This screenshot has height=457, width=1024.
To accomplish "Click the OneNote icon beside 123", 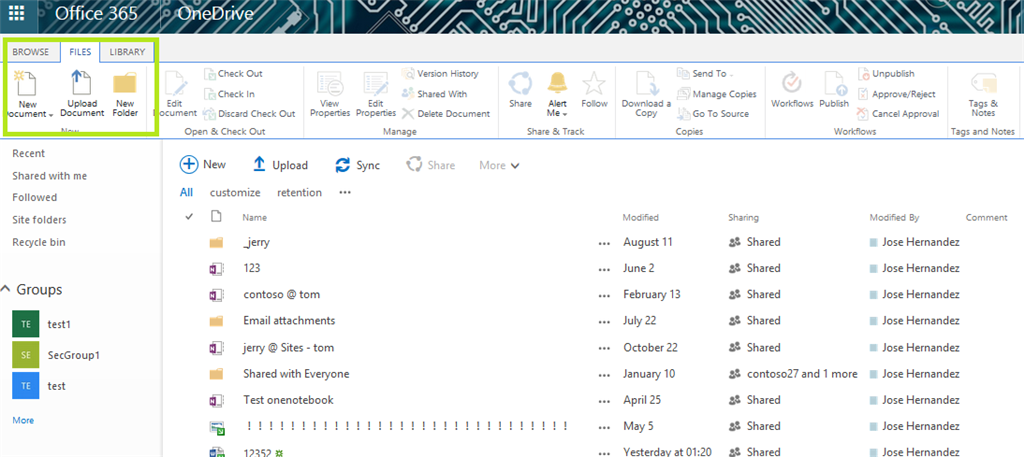I will tap(216, 268).
